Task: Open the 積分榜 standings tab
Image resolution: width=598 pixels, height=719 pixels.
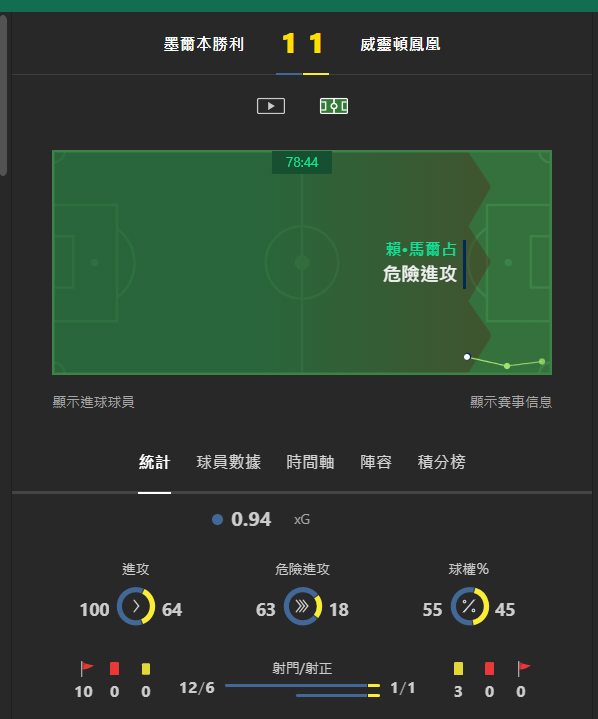Action: [442, 462]
